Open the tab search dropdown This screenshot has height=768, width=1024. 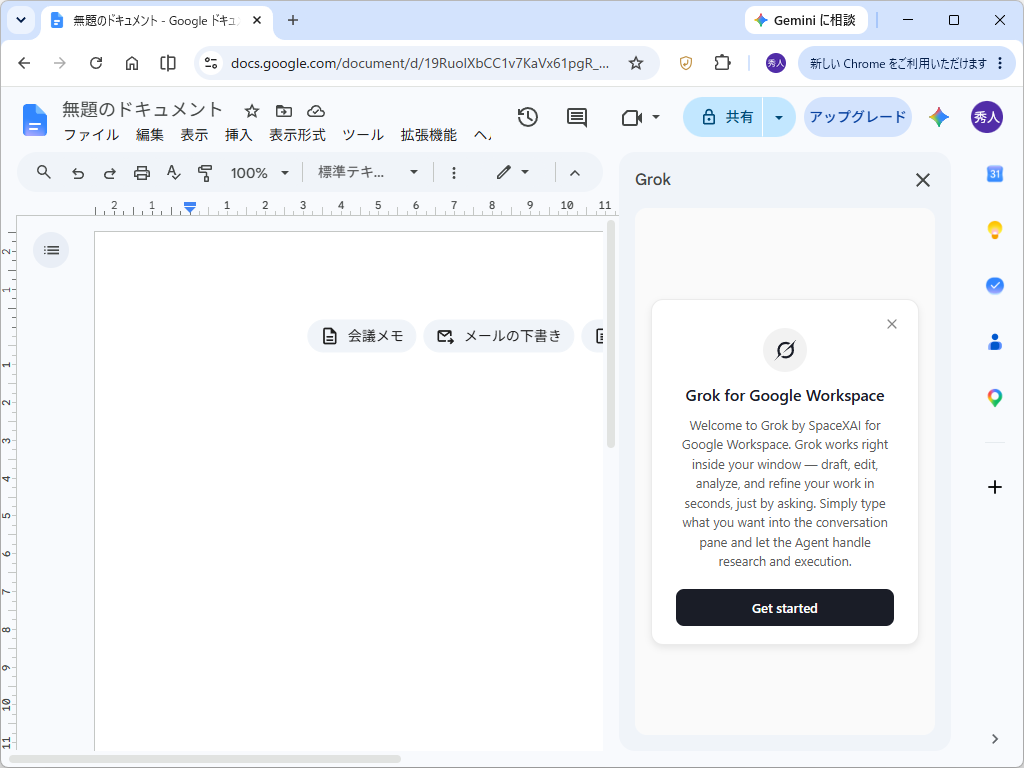tap(21, 20)
